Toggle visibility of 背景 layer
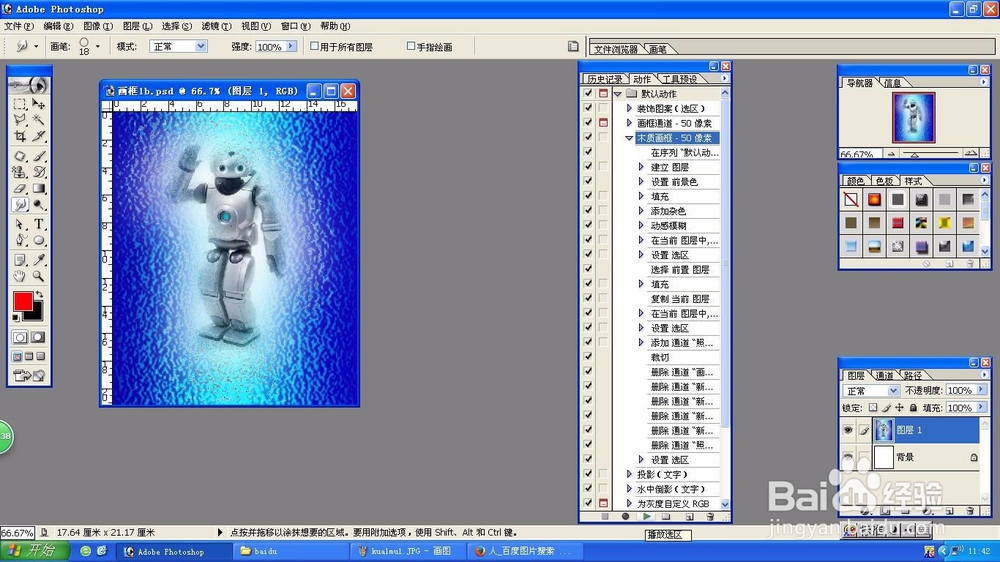Screen dimensions: 1000x562 (848, 457)
